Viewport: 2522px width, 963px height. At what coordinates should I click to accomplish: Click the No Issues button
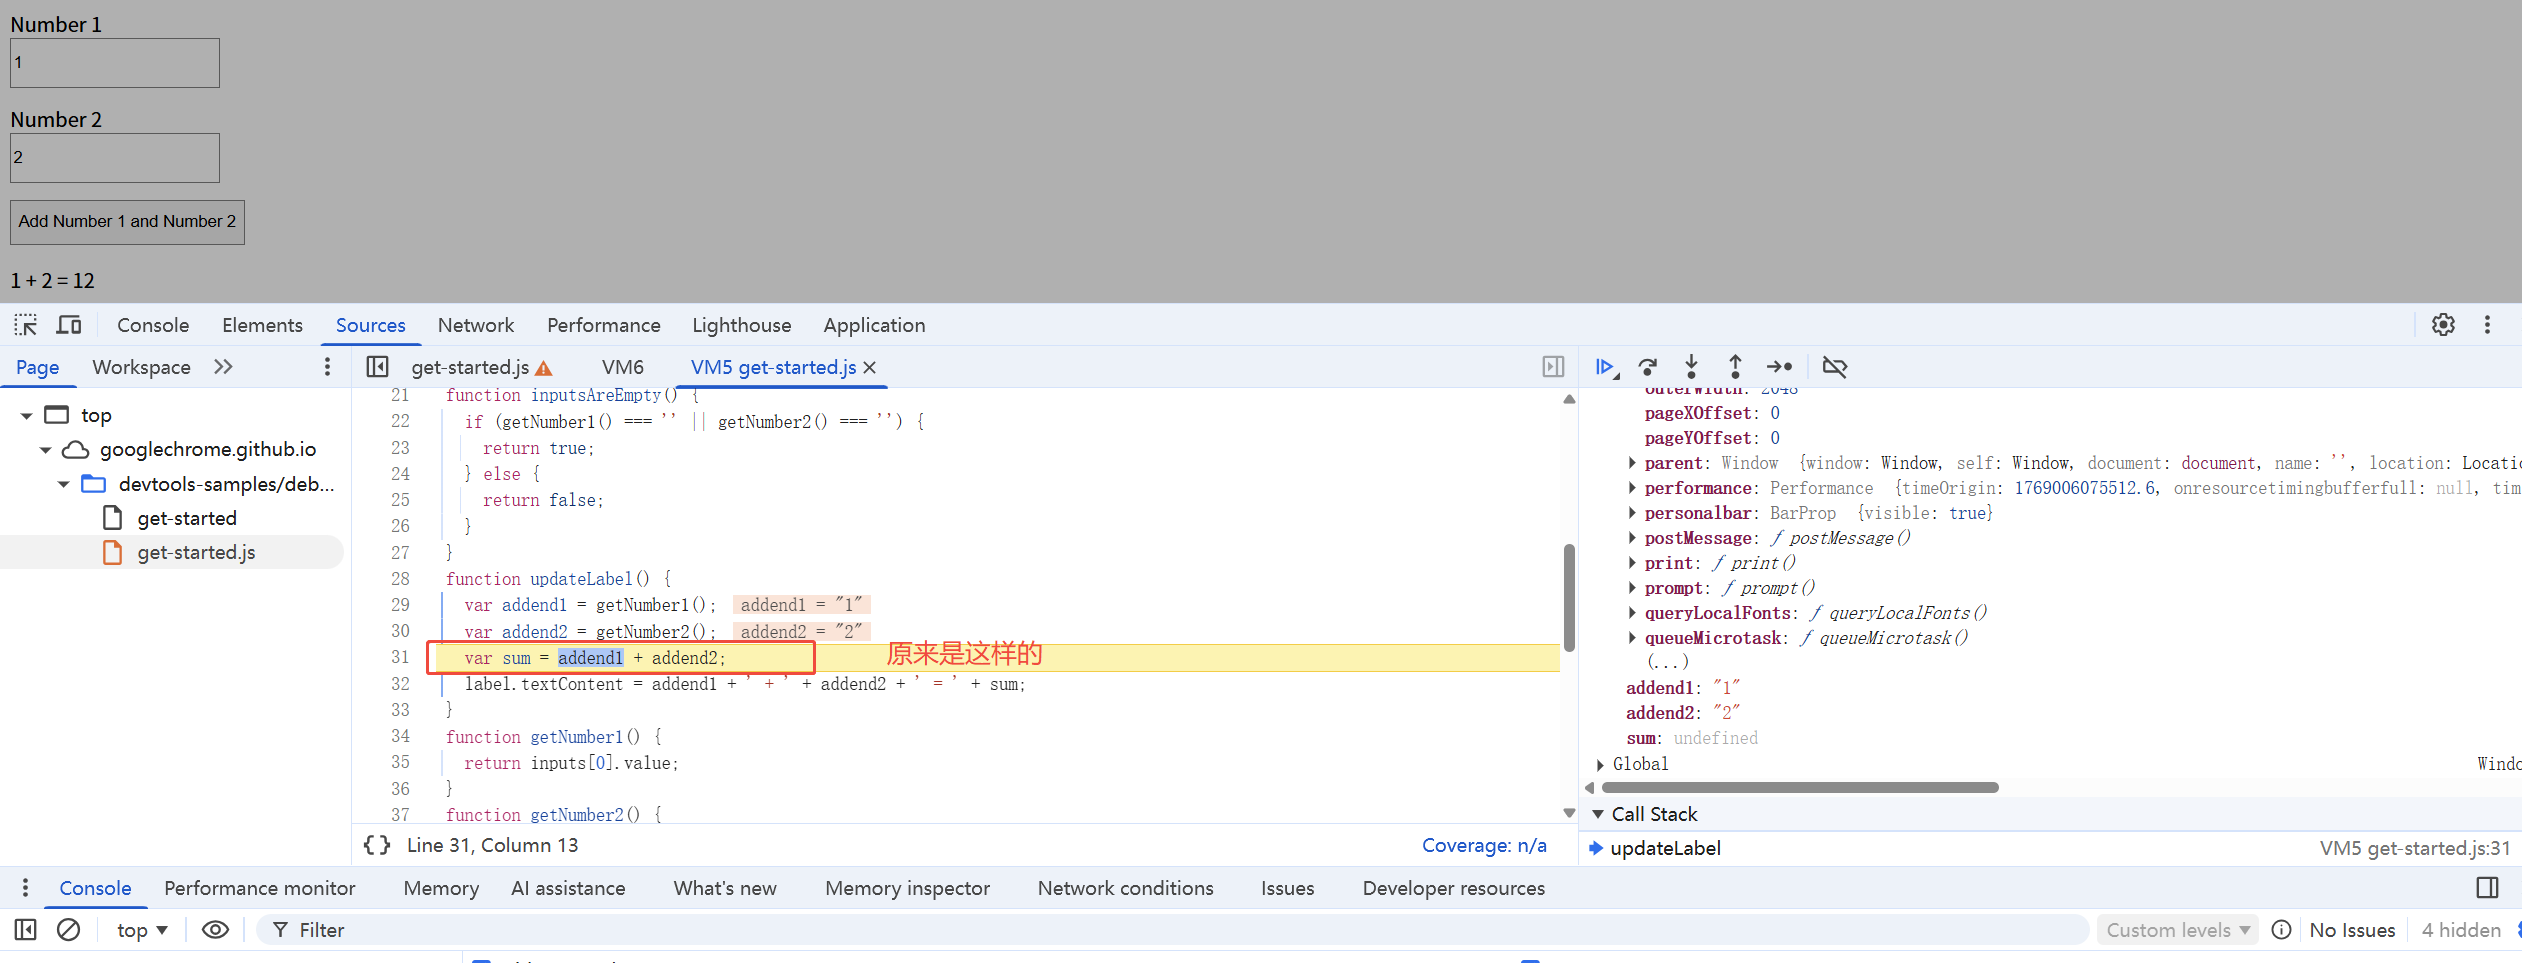coord(2352,930)
